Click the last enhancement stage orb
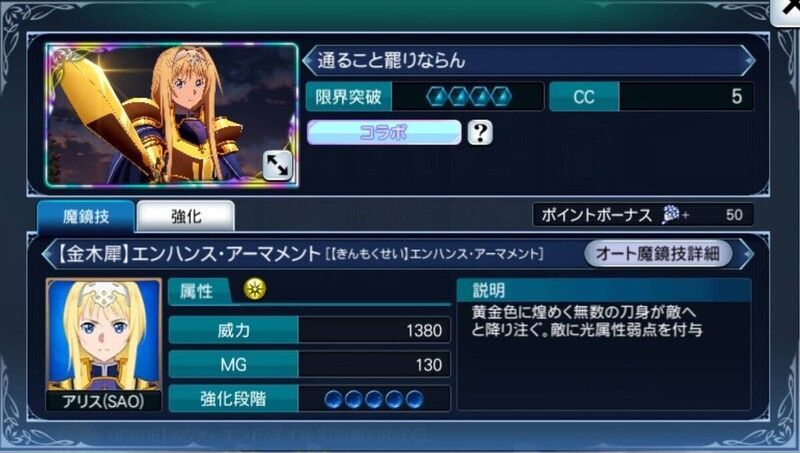Image resolution: width=800 pixels, height=453 pixels. coord(414,399)
